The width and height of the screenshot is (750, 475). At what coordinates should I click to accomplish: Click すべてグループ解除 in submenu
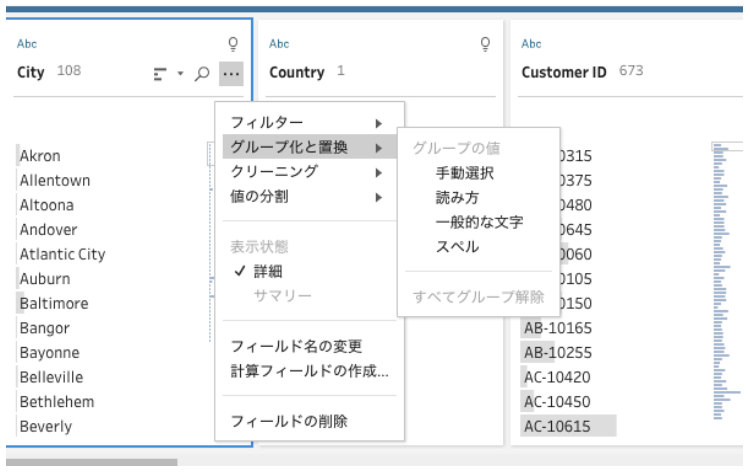pos(478,297)
